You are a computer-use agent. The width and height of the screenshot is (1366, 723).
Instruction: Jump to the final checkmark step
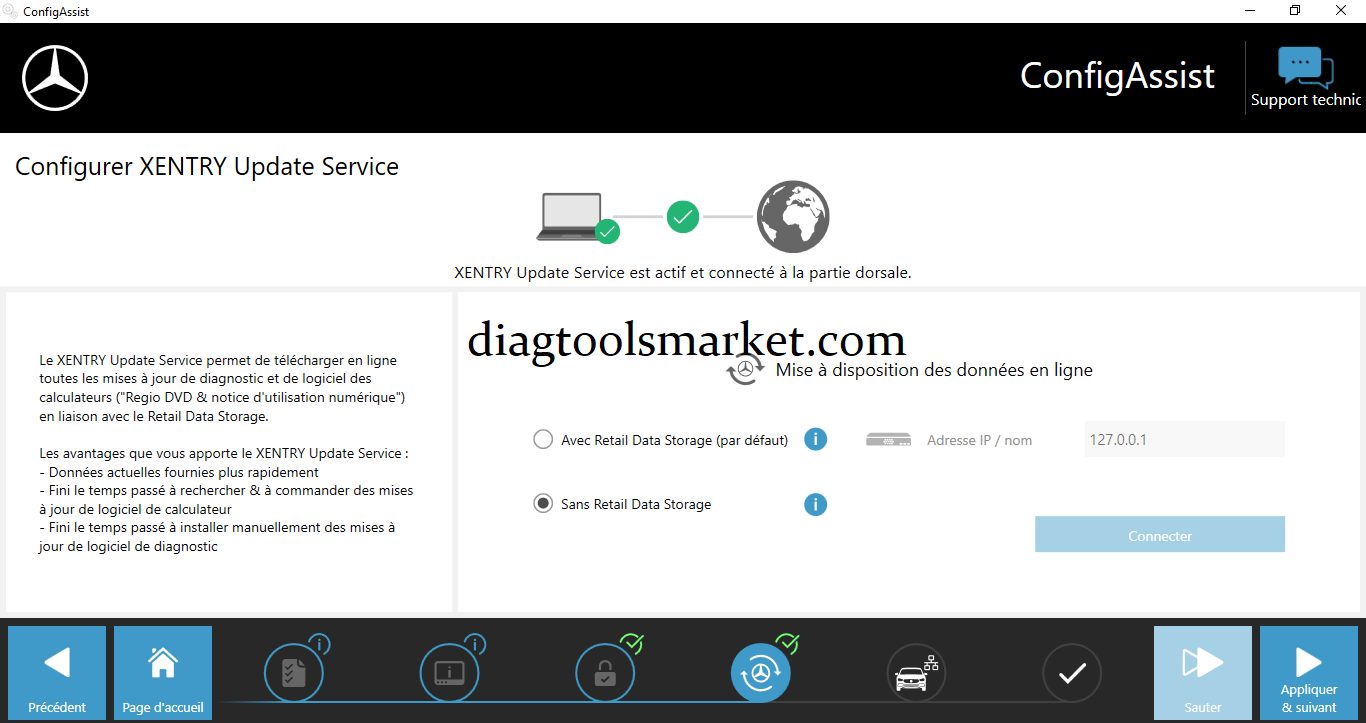(1072, 673)
